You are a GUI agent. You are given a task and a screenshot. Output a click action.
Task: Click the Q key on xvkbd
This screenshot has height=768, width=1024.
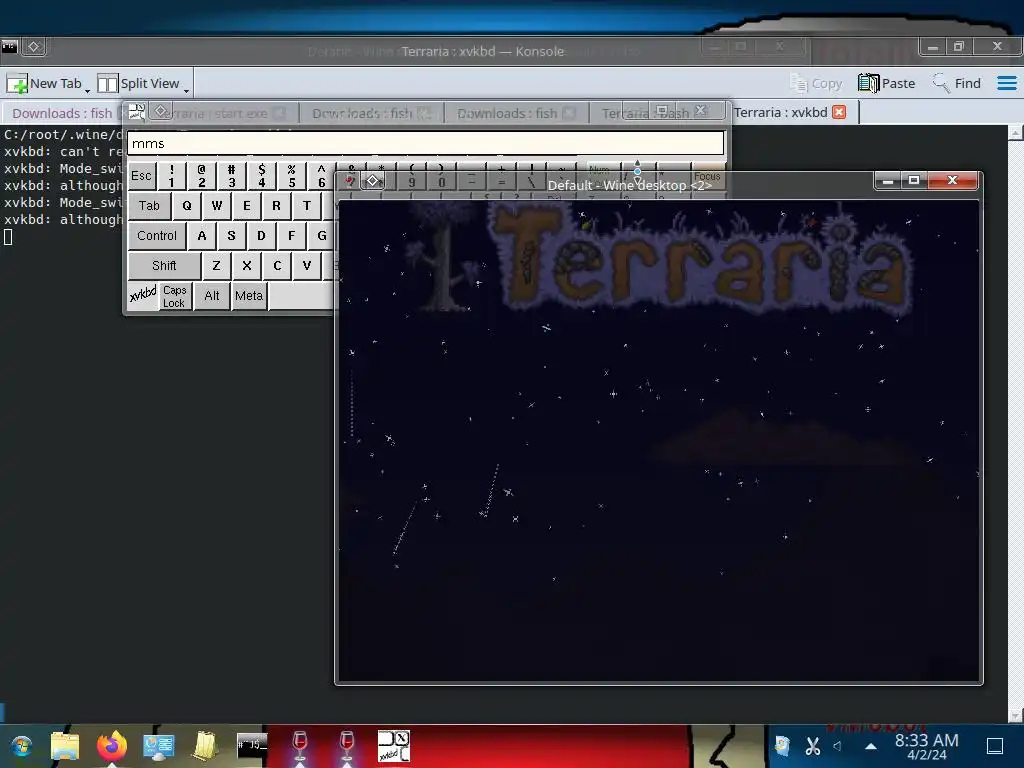pos(187,206)
